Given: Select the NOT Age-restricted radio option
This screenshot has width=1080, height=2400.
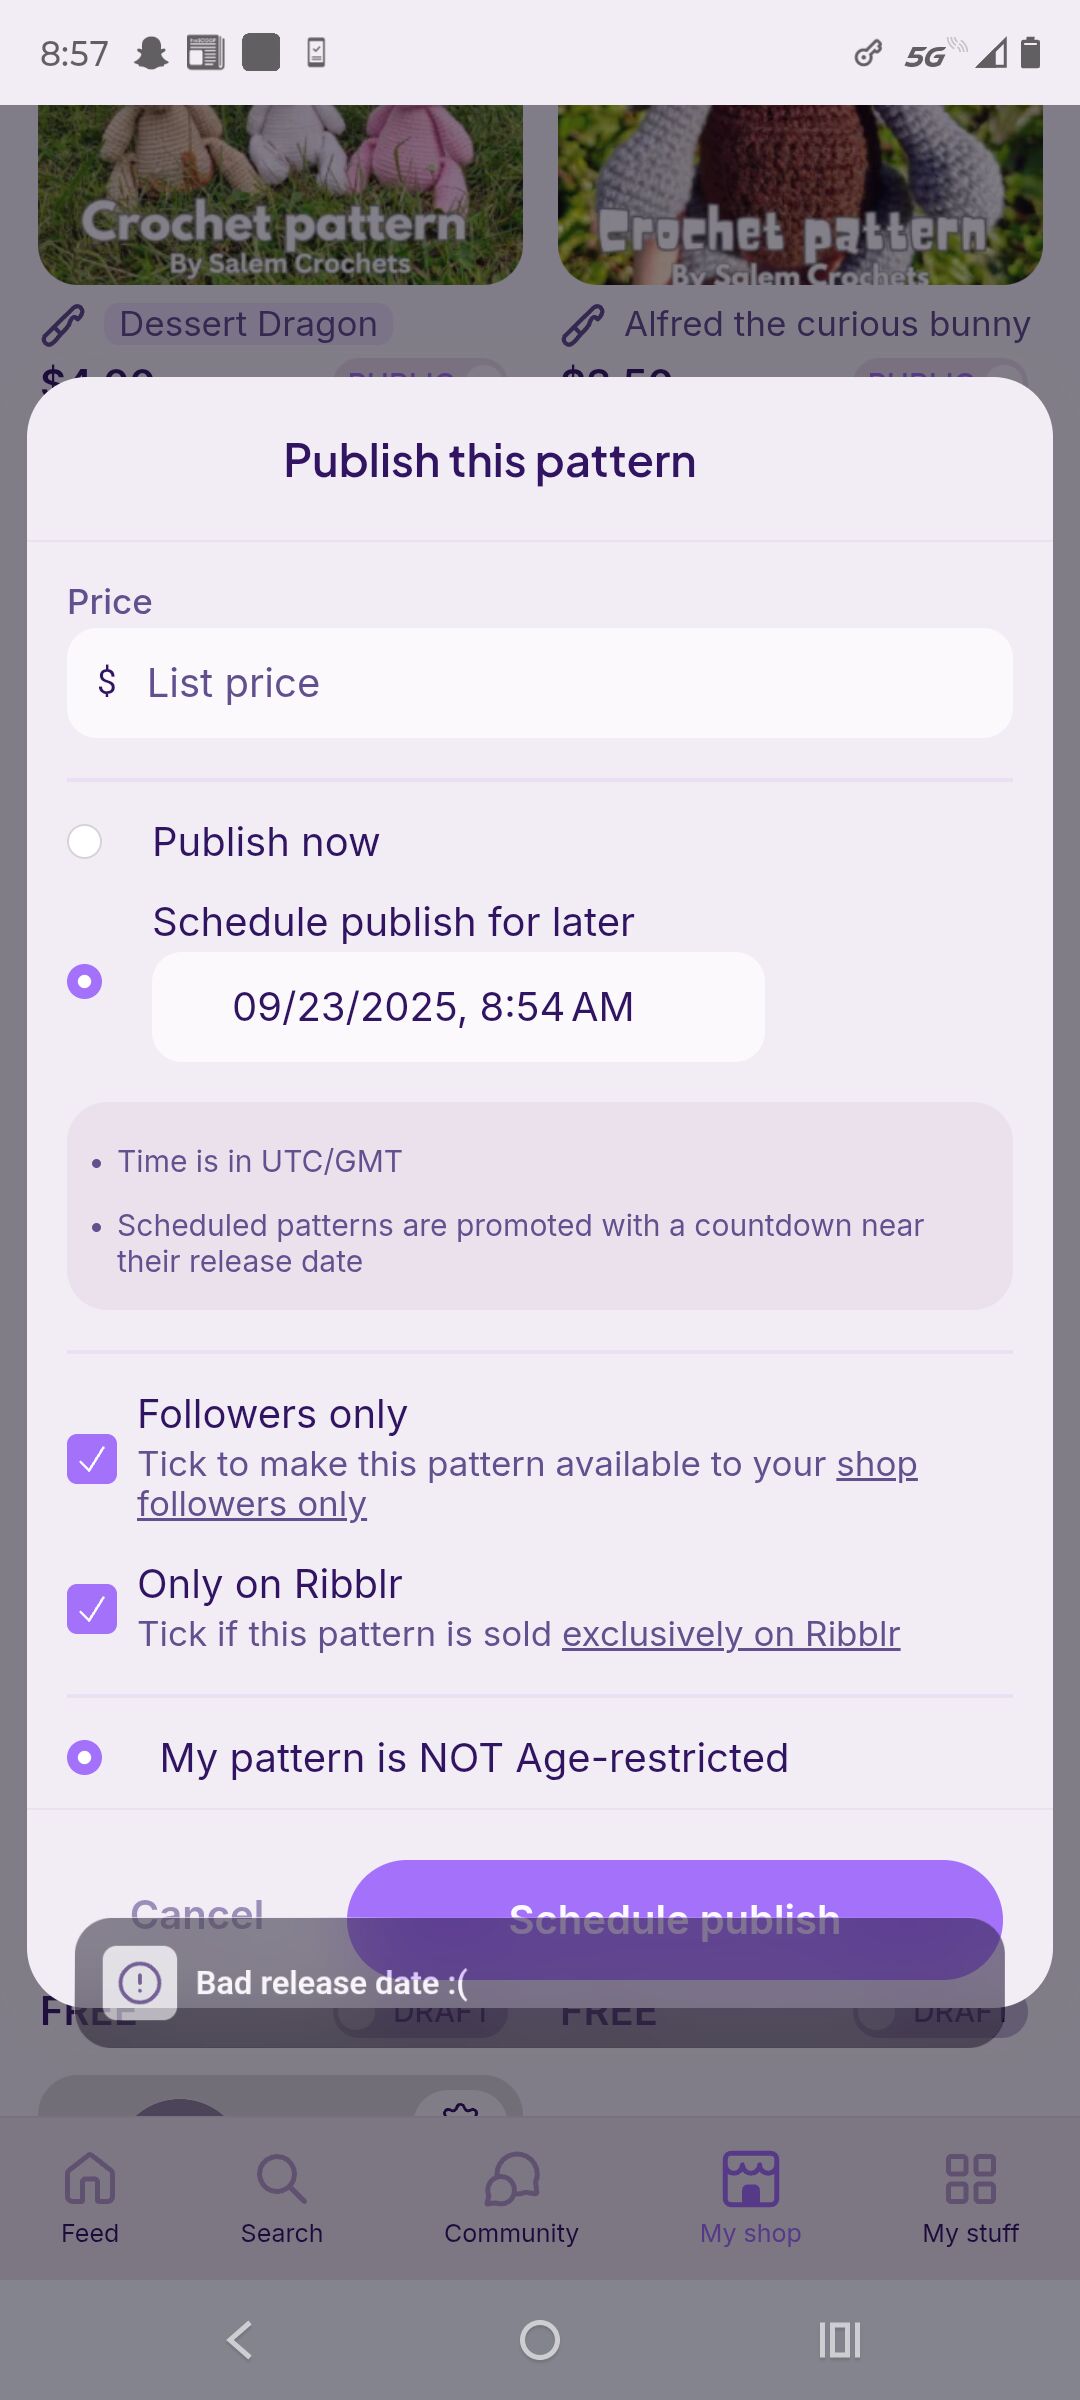Looking at the screenshot, I should click(85, 1757).
